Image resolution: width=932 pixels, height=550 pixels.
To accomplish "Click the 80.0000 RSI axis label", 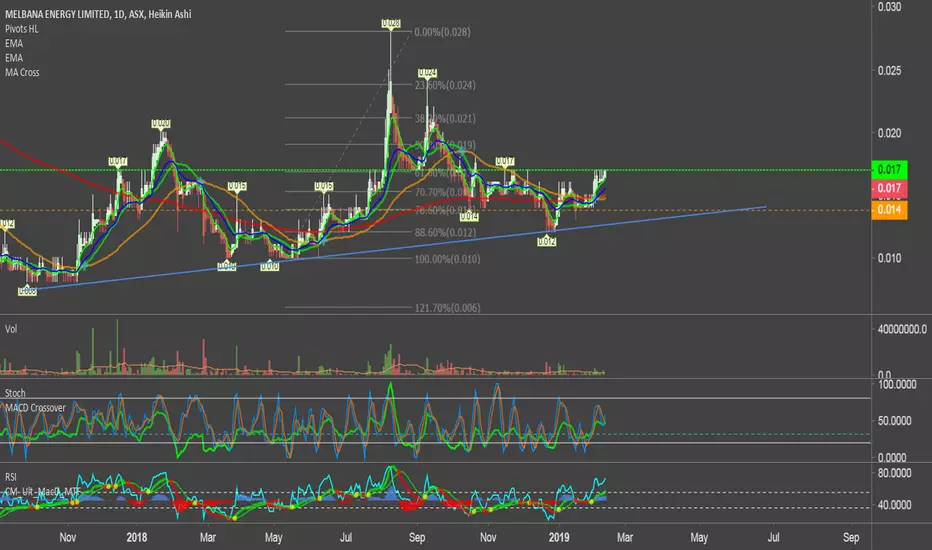I will coord(895,473).
